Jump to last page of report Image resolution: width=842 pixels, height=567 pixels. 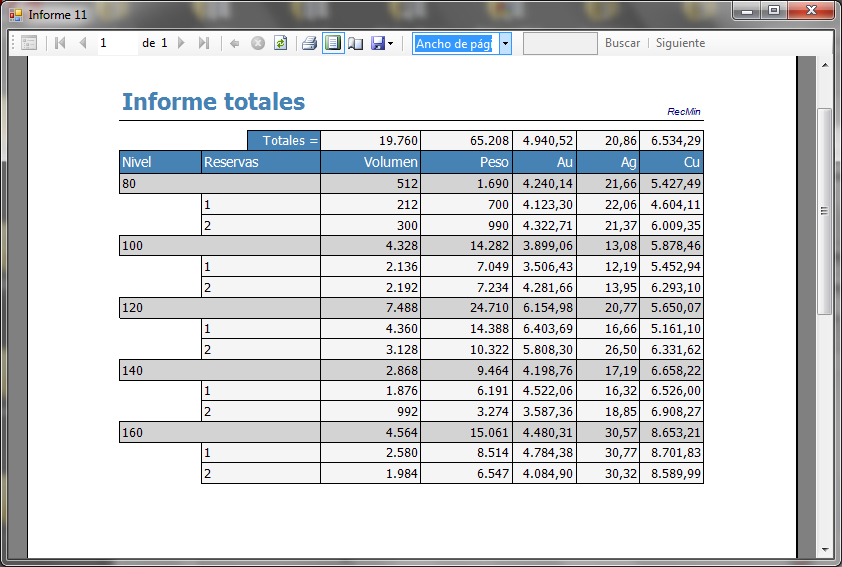[x=204, y=43]
